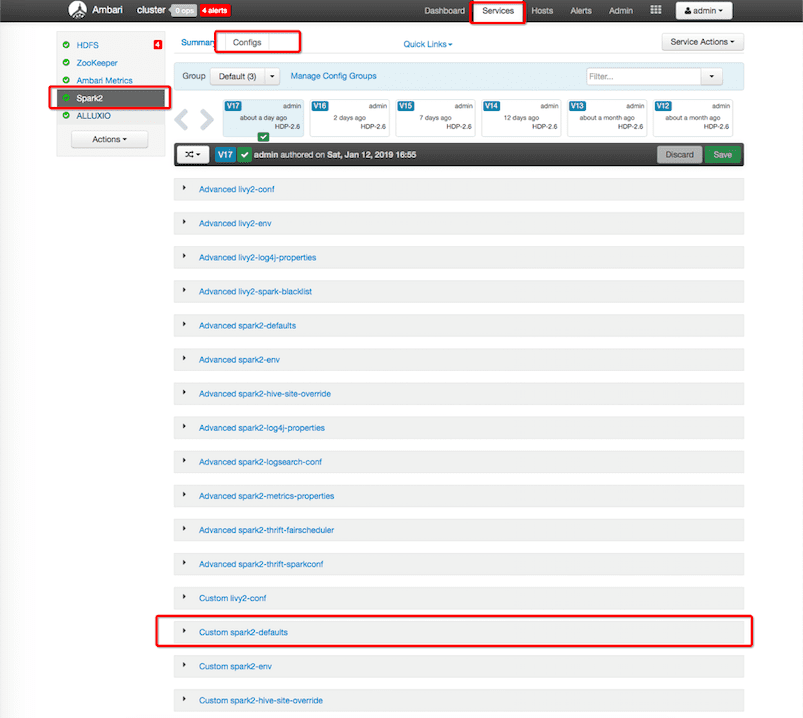Expand Custom livy2-conf section
Viewport: 803px width, 718px height.
point(458,598)
